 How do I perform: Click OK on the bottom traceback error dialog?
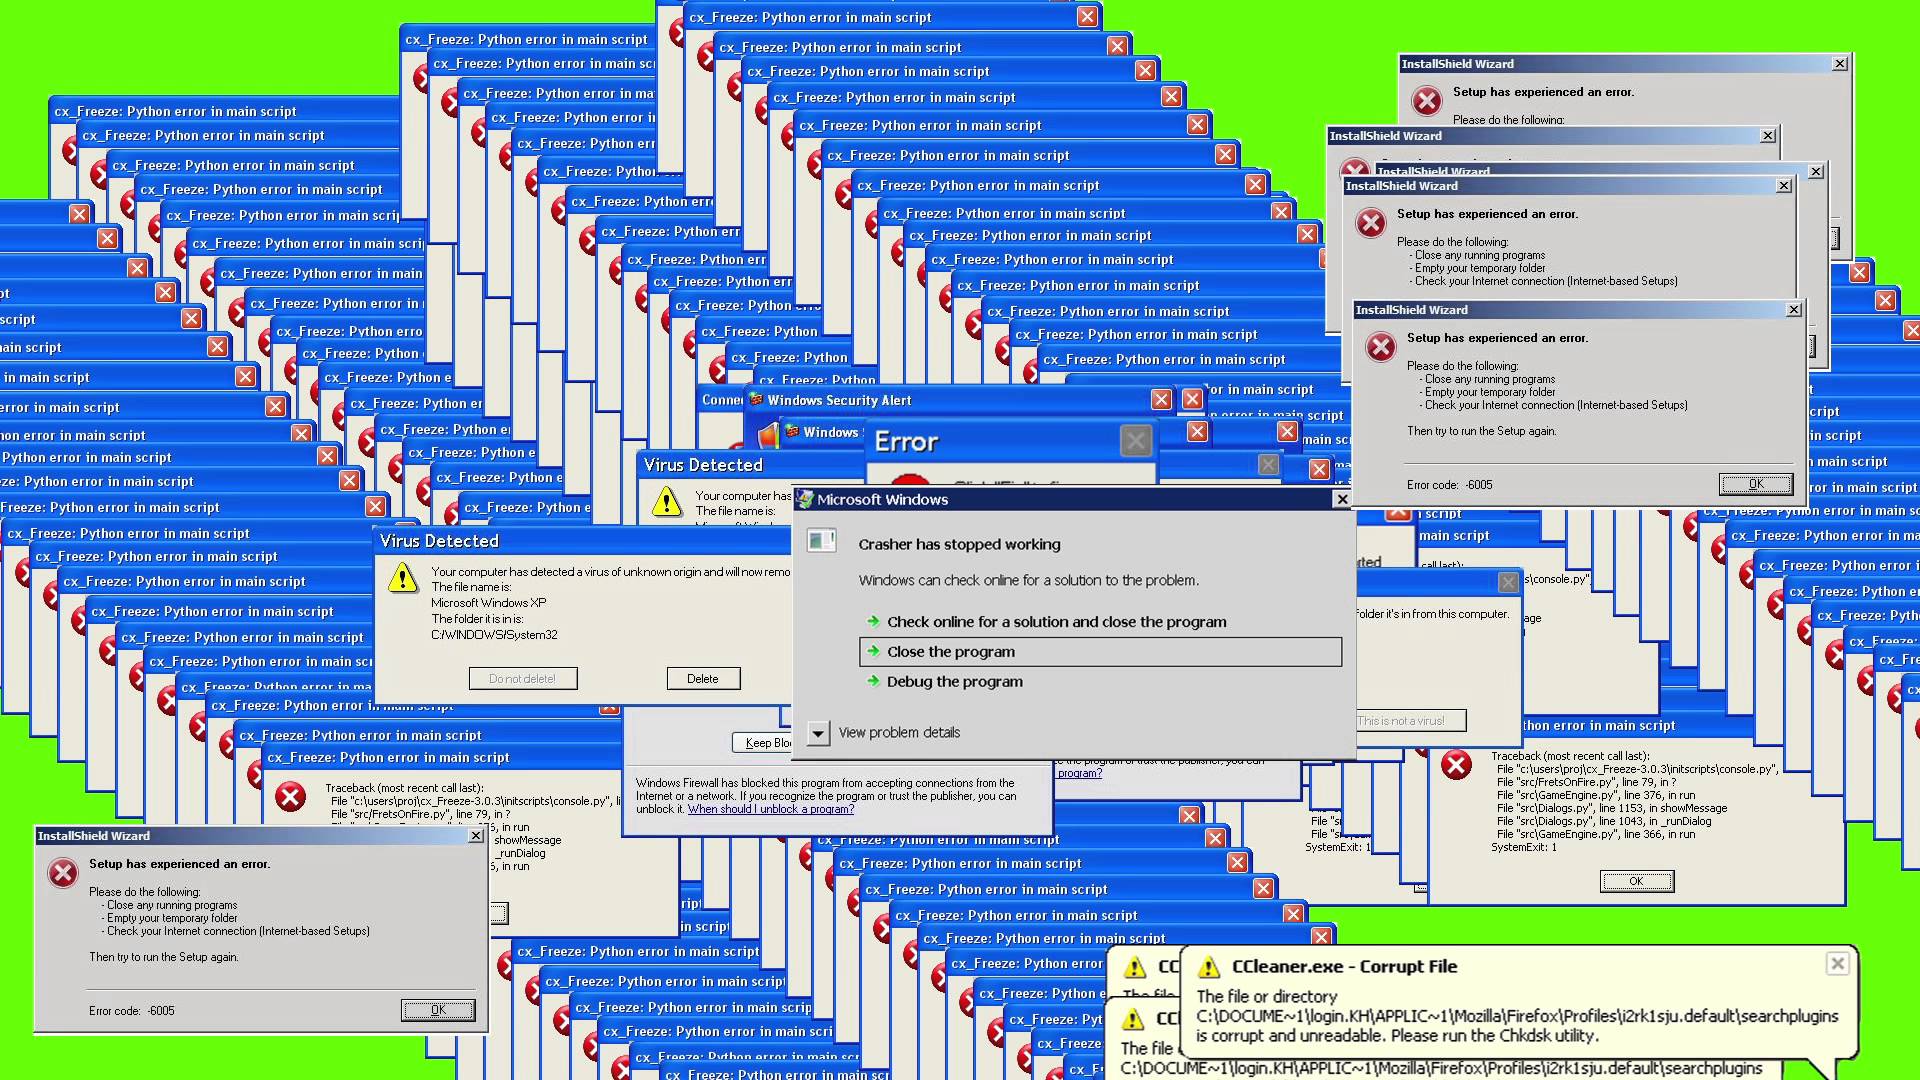point(1634,881)
